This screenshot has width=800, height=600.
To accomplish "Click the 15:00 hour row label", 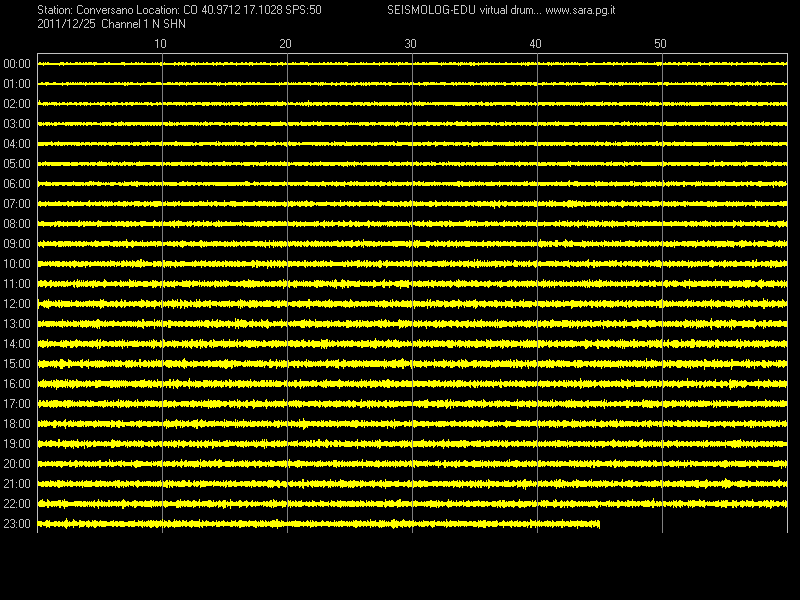I will pyautogui.click(x=17, y=364).
